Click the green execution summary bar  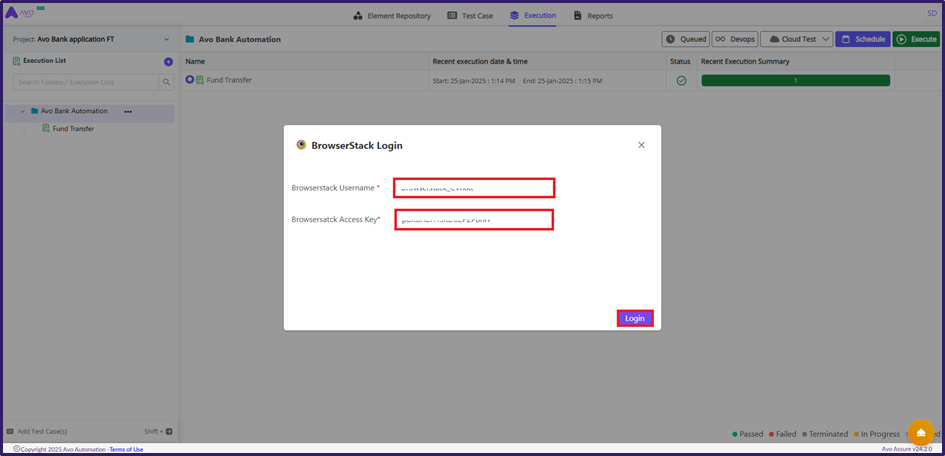pos(795,80)
